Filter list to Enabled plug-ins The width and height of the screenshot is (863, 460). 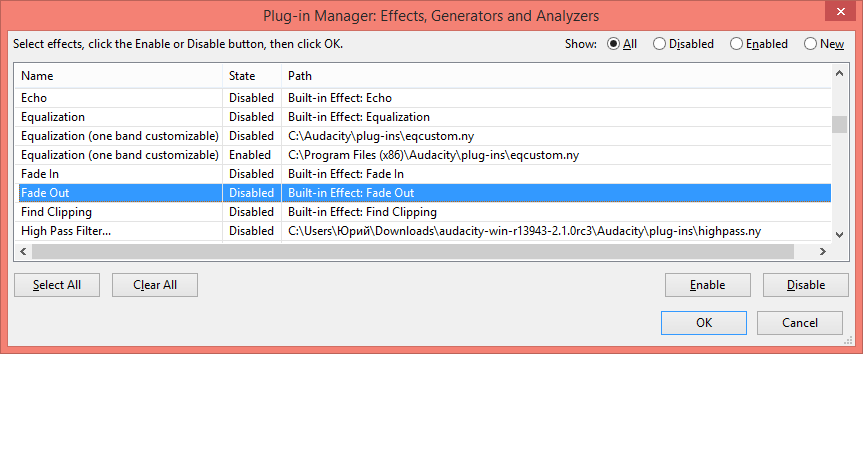click(736, 44)
